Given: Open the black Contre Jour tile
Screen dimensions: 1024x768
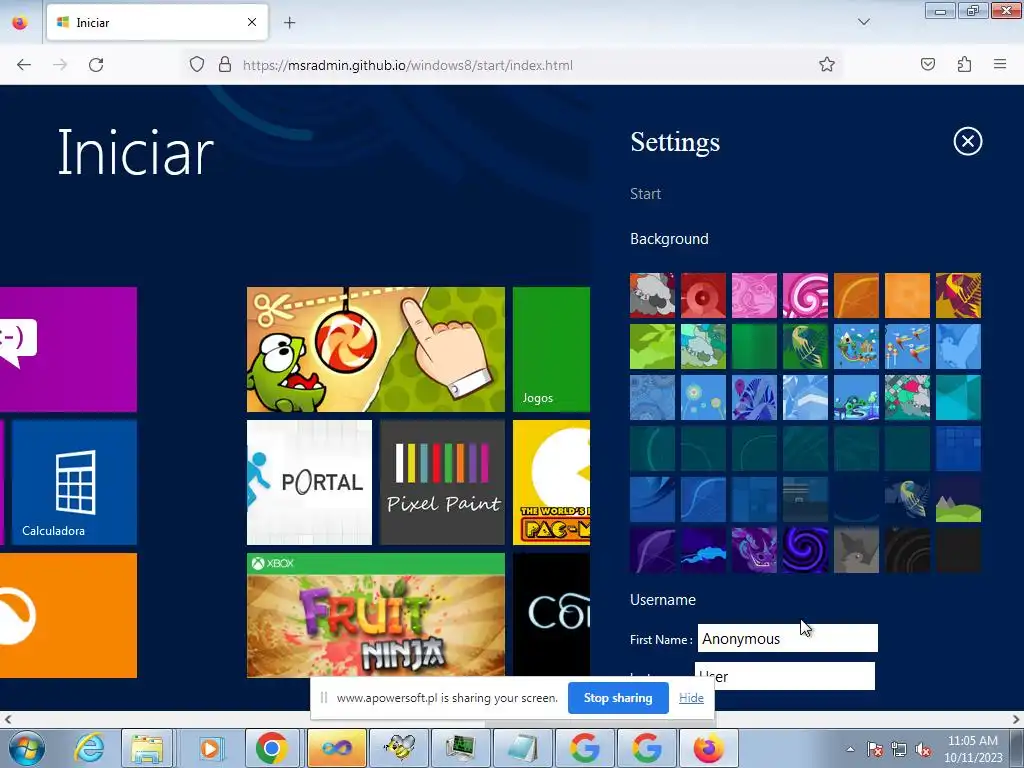Looking at the screenshot, I should click(x=551, y=615).
